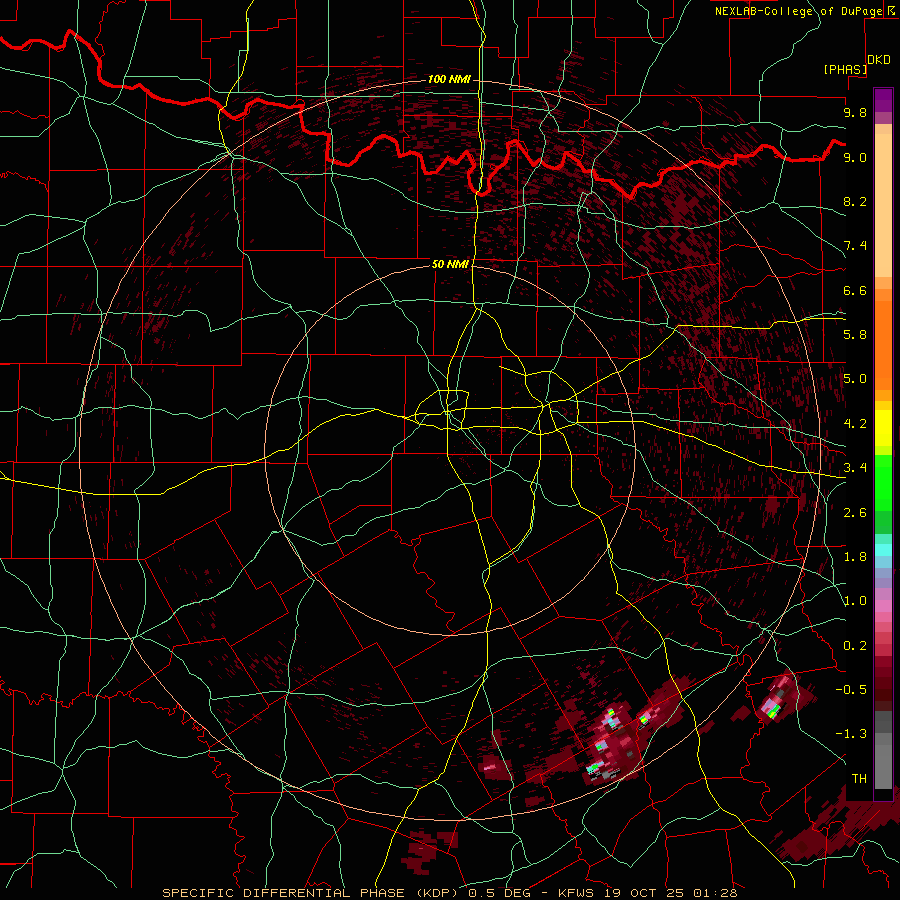Click the 7.4 scale value
This screenshot has width=900, height=900.
tap(855, 246)
